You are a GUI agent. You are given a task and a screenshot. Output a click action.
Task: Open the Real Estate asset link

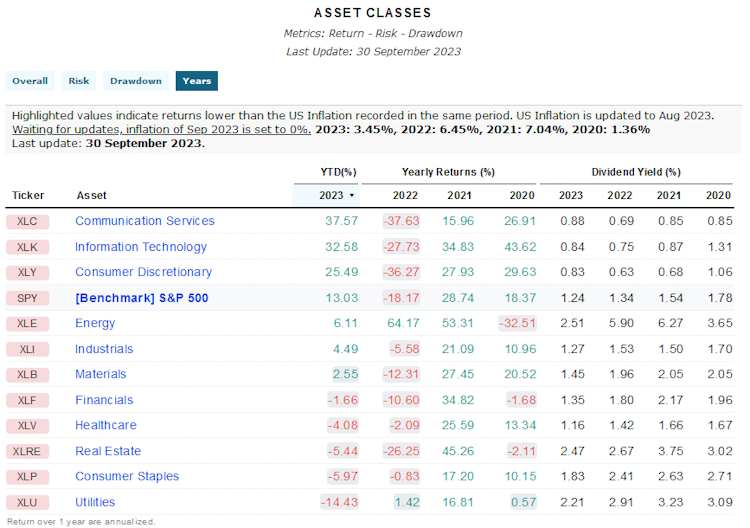point(108,451)
